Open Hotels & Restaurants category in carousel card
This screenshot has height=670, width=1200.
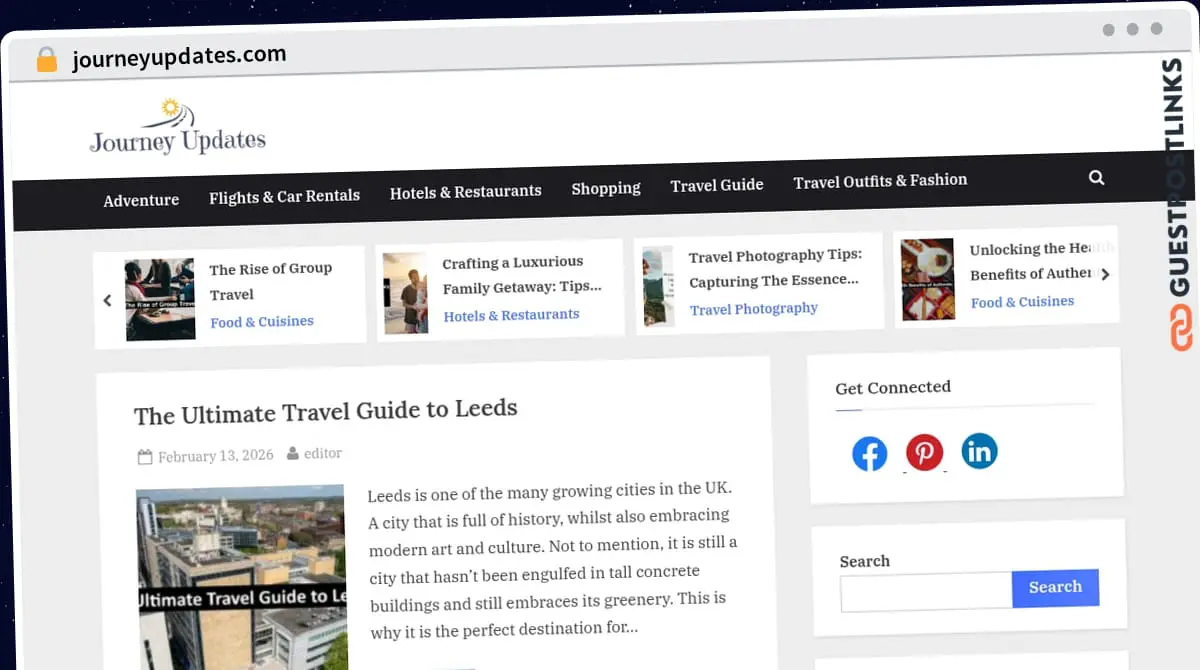pos(511,315)
